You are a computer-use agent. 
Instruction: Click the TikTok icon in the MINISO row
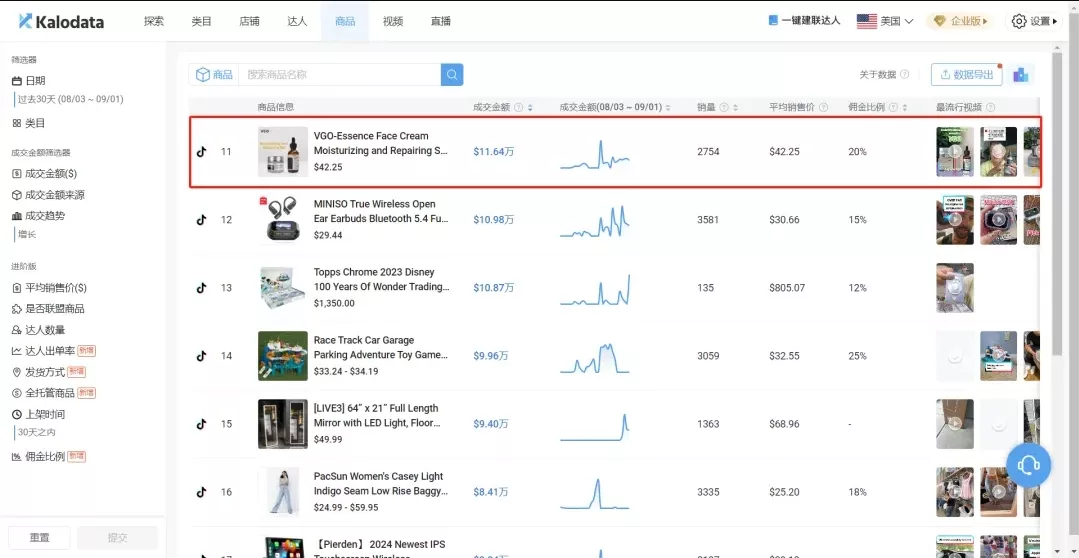tap(201, 219)
